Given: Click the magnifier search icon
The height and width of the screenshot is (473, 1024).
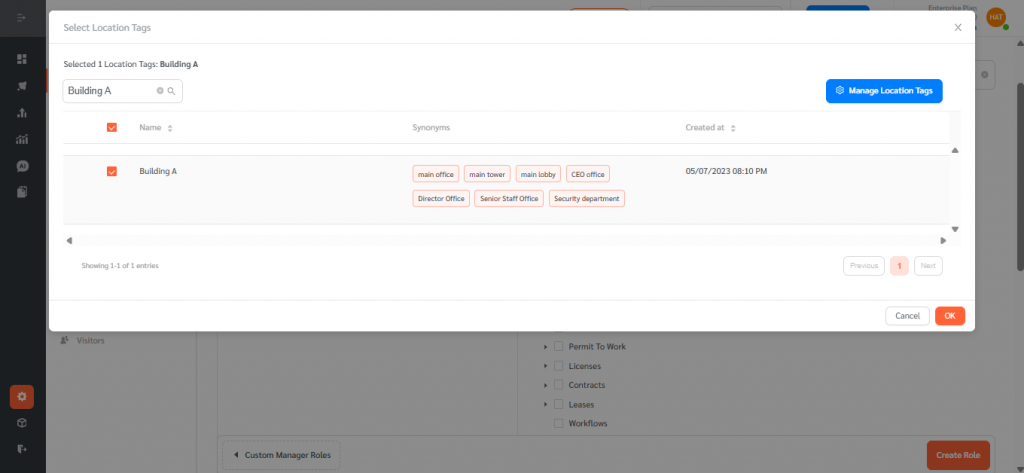Looking at the screenshot, I should point(172,91).
